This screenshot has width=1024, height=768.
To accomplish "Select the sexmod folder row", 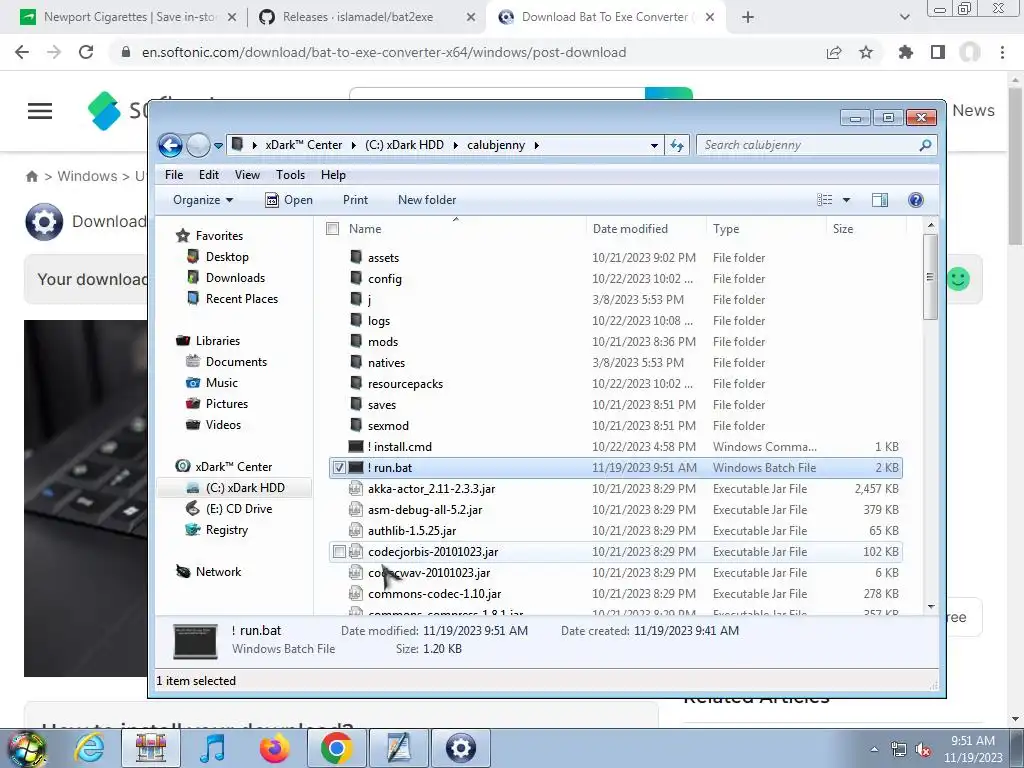I will click(616, 426).
